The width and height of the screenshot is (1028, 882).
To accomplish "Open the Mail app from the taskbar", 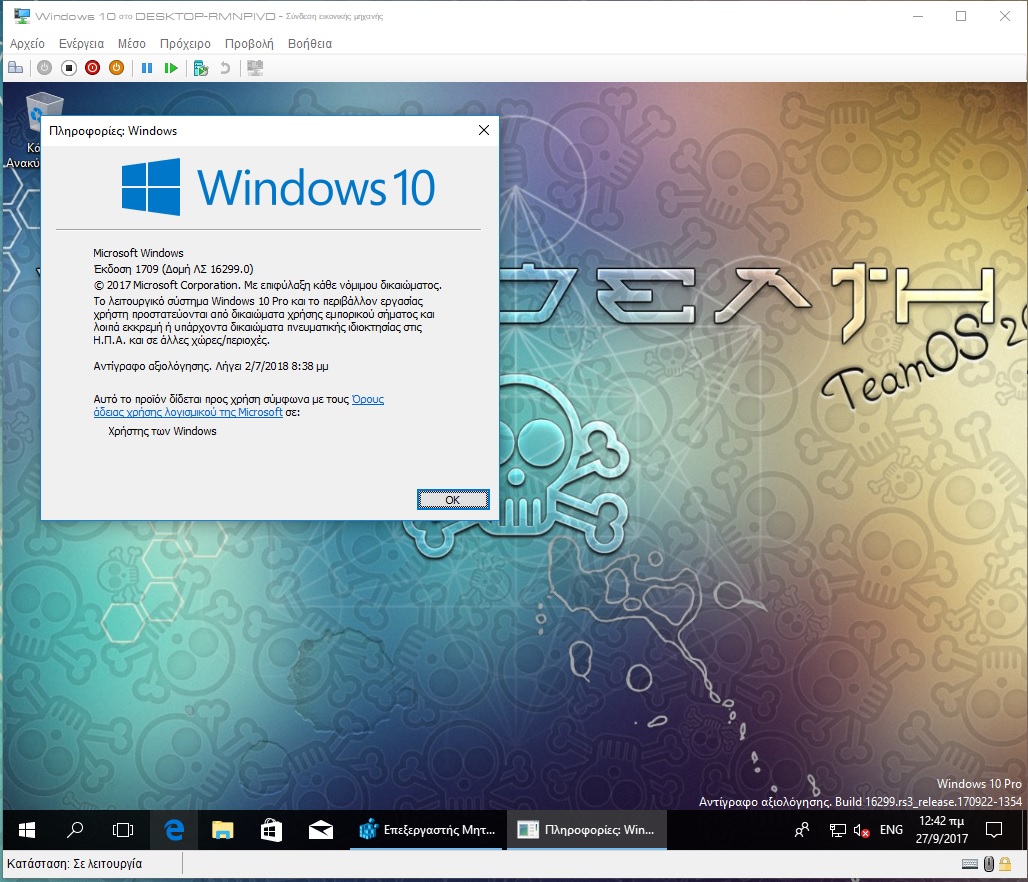I will [321, 830].
